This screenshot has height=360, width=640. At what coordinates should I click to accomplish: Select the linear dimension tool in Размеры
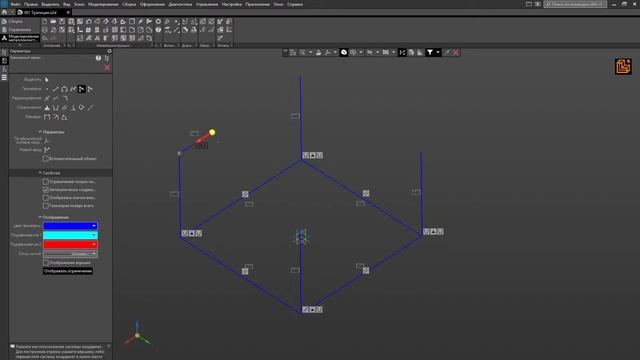point(47,117)
